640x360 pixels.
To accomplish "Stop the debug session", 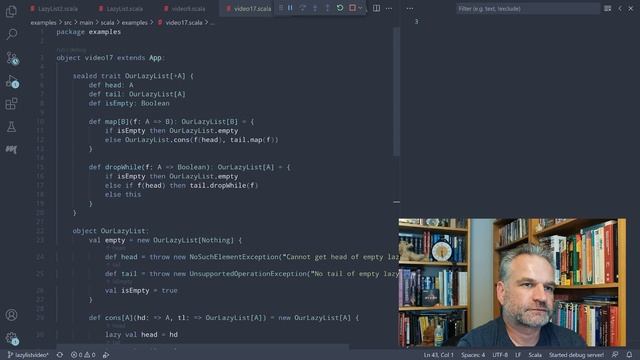I will pyautogui.click(x=352, y=8).
